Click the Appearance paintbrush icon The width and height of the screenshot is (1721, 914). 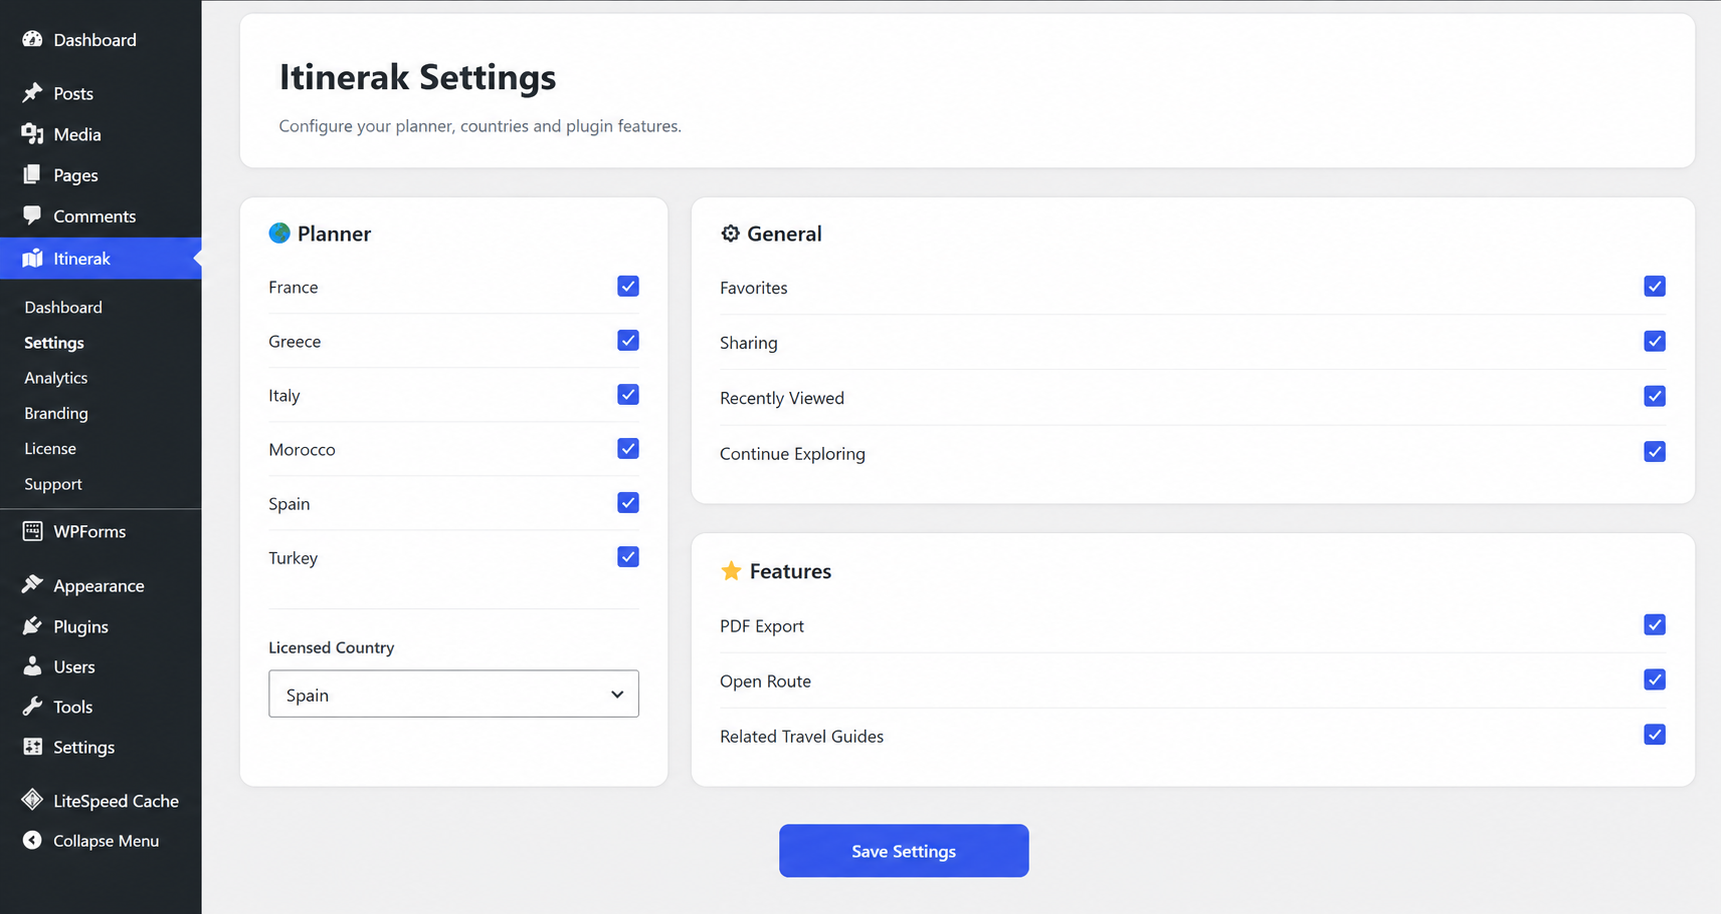point(32,585)
